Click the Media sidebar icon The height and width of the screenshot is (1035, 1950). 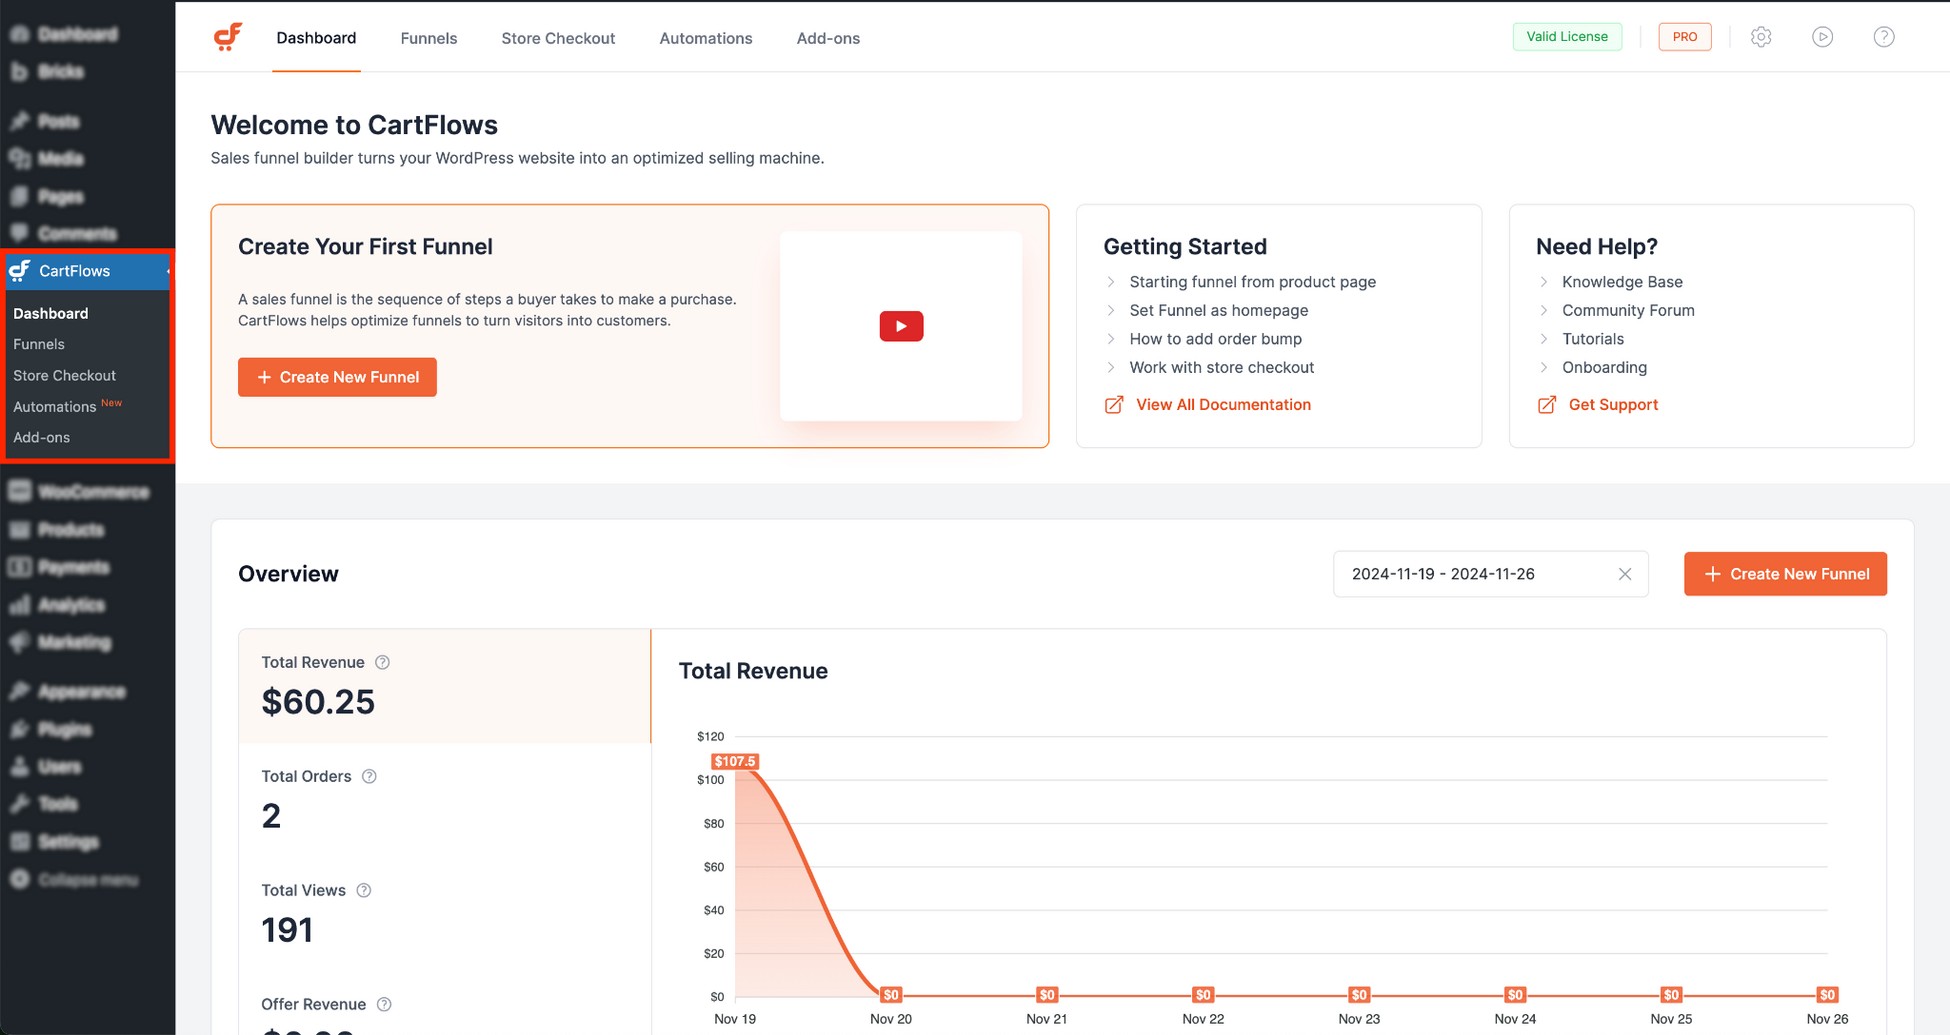click(x=20, y=158)
